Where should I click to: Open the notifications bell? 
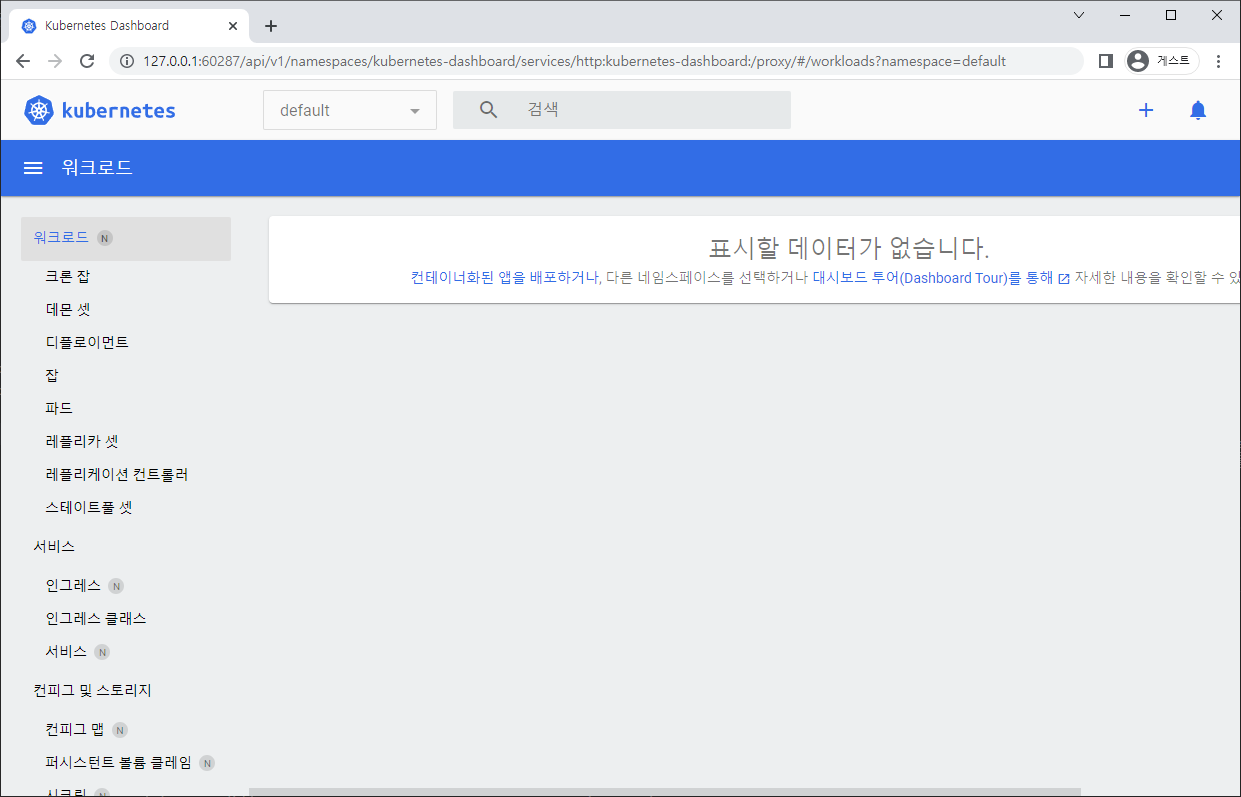[1197, 110]
